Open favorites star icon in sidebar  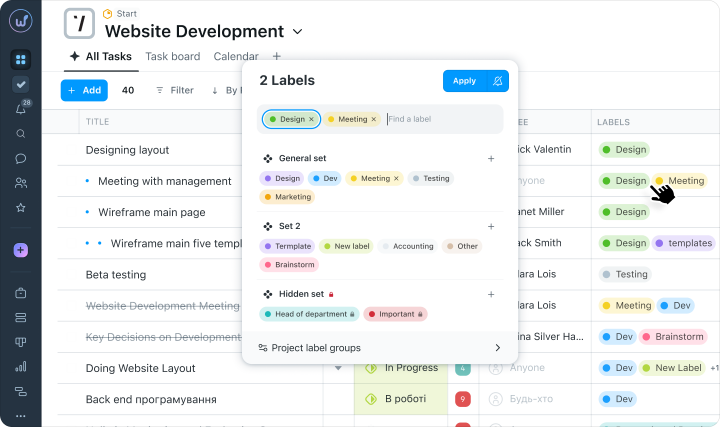point(21,208)
